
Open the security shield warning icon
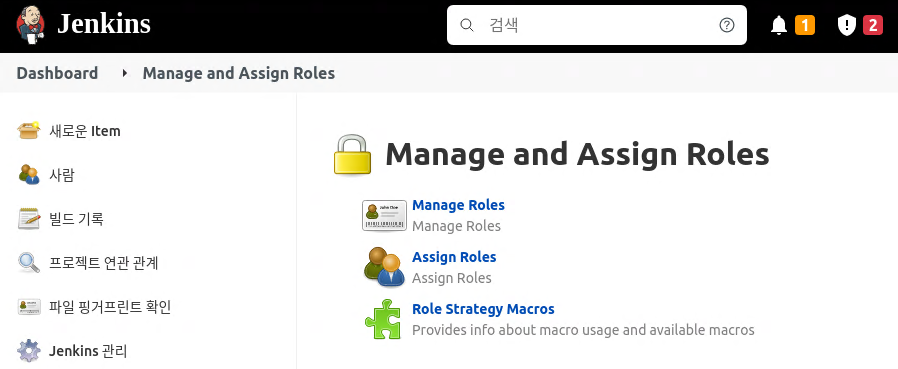[x=846, y=25]
